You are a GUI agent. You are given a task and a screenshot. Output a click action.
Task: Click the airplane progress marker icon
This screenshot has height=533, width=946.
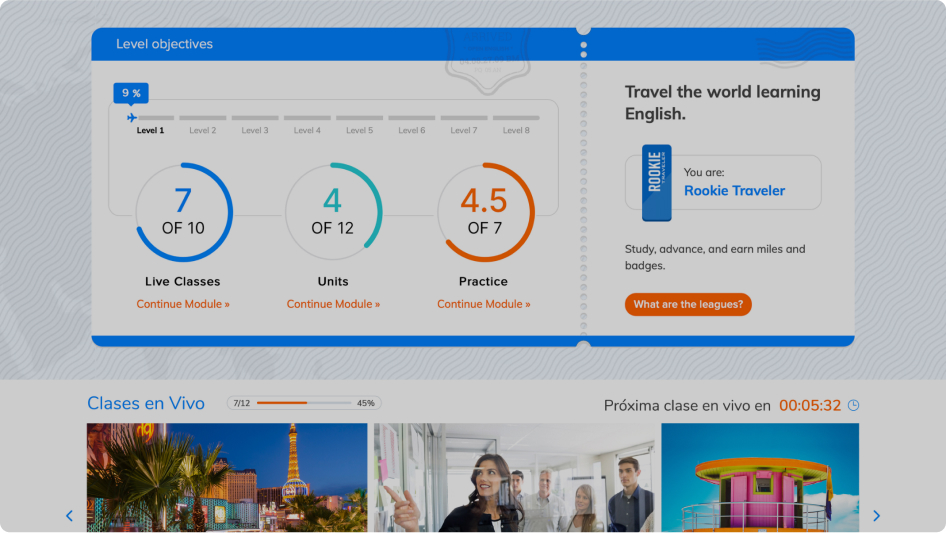pyautogui.click(x=132, y=118)
